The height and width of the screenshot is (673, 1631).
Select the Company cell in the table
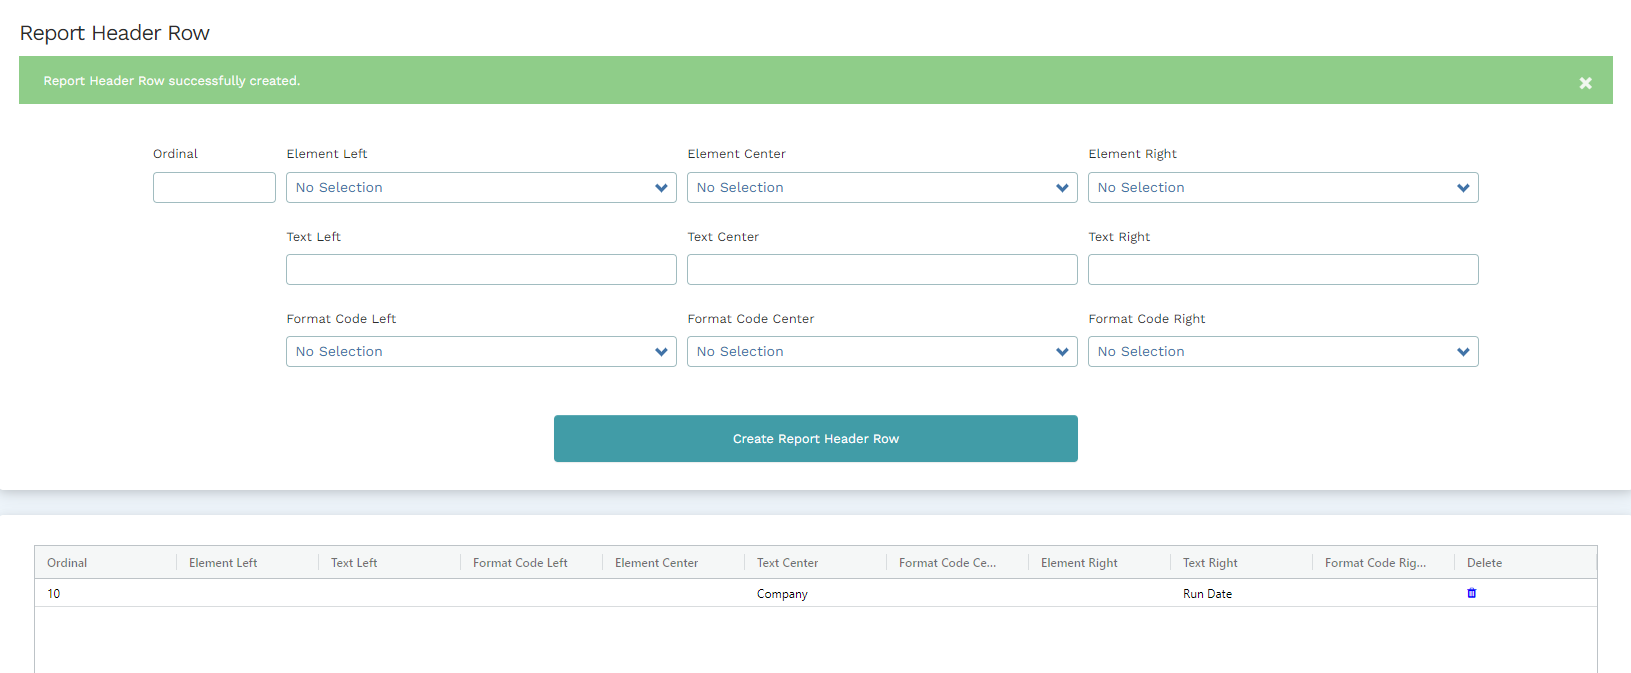tap(782, 594)
